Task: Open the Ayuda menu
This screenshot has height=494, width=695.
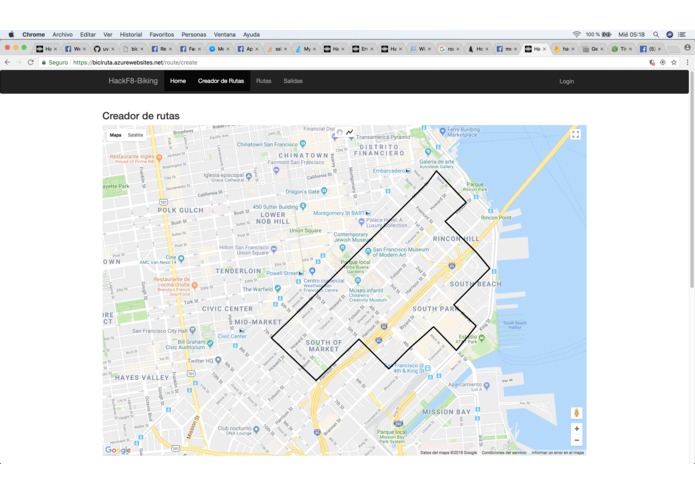Action: (x=251, y=35)
